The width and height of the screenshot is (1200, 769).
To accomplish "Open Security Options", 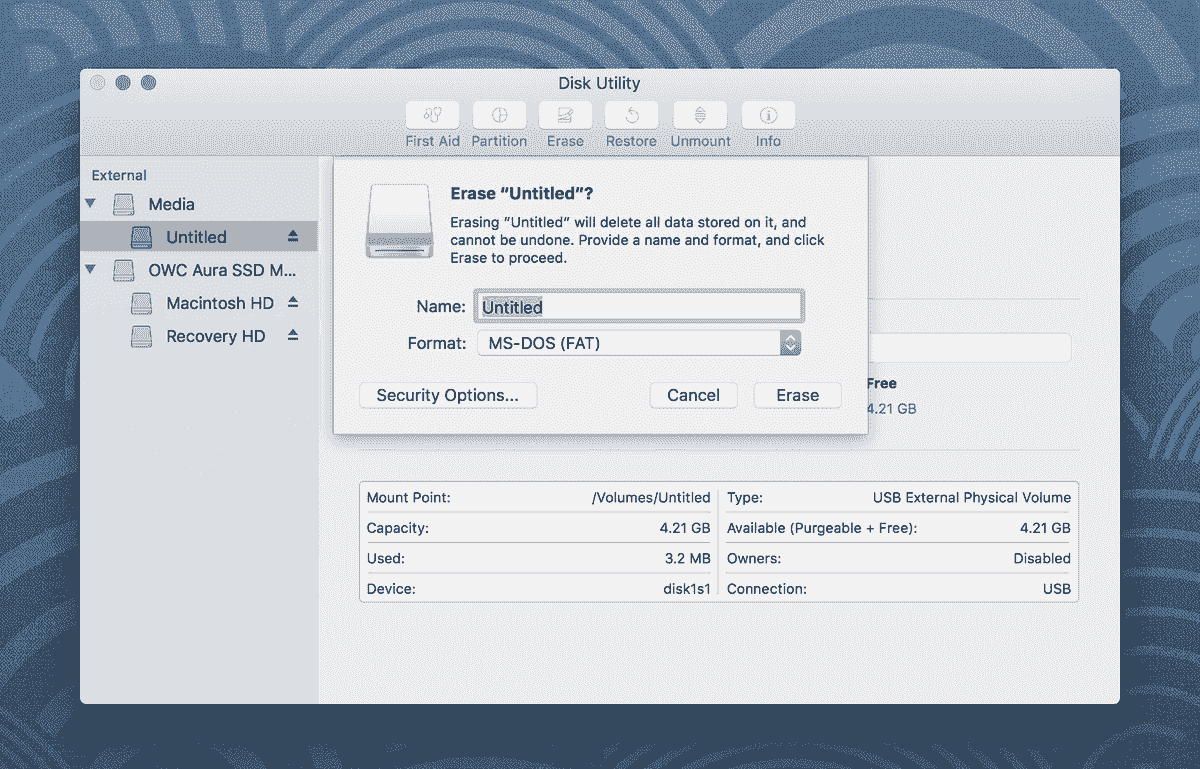I will tap(447, 395).
